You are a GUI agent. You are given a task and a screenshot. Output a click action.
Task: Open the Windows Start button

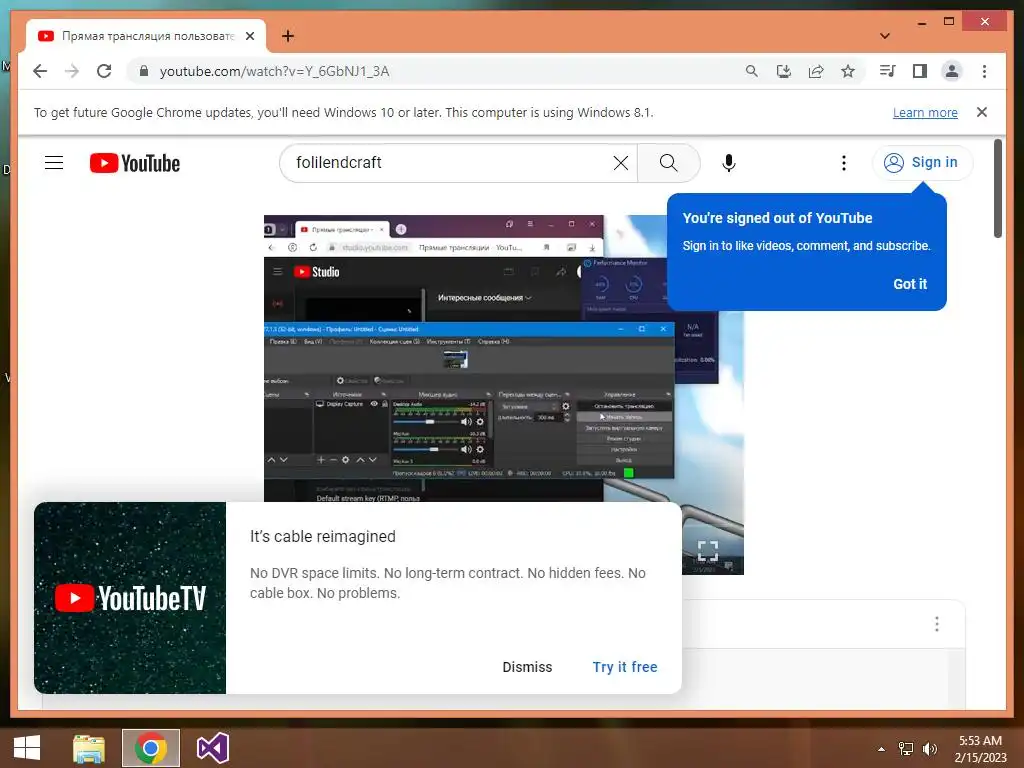[x=27, y=748]
